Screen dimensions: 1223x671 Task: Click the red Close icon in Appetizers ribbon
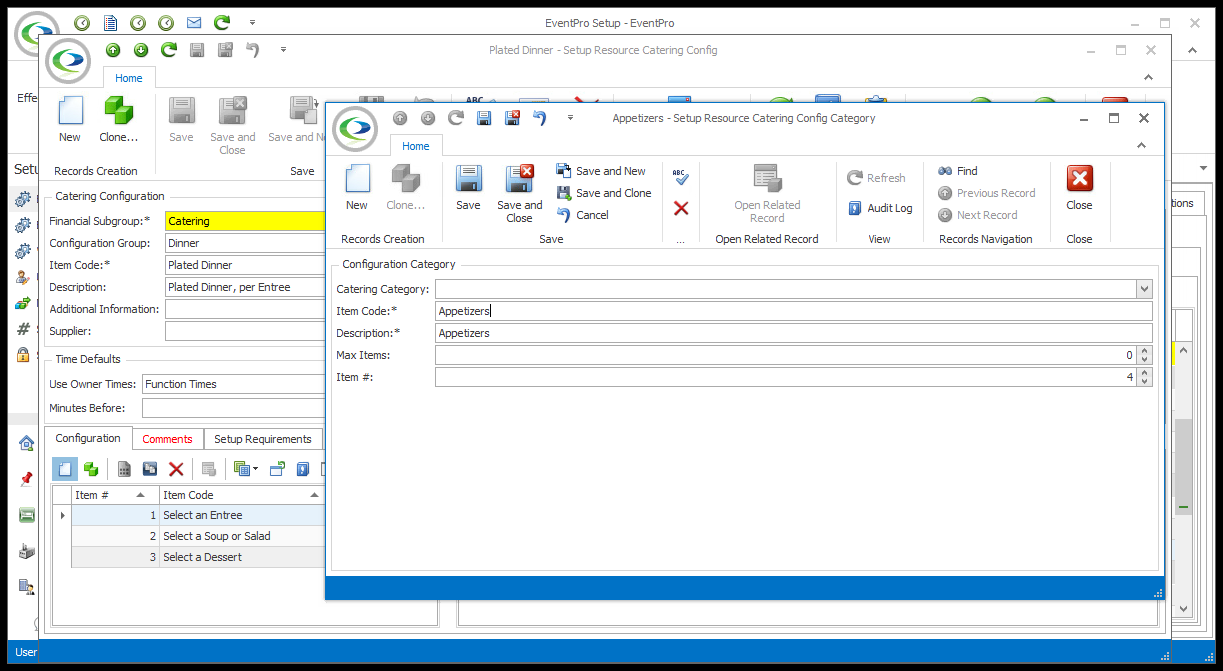(1079, 188)
